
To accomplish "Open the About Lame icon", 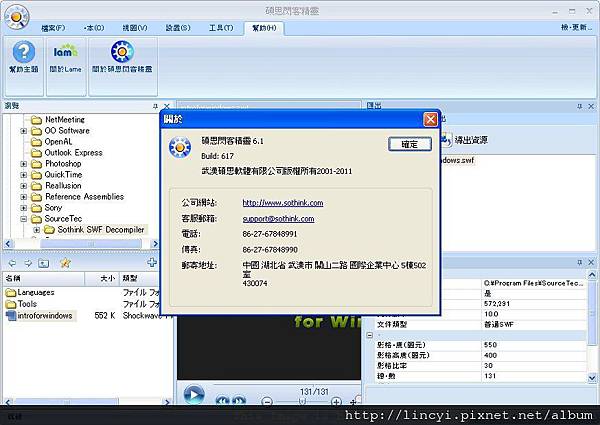I will point(65,57).
